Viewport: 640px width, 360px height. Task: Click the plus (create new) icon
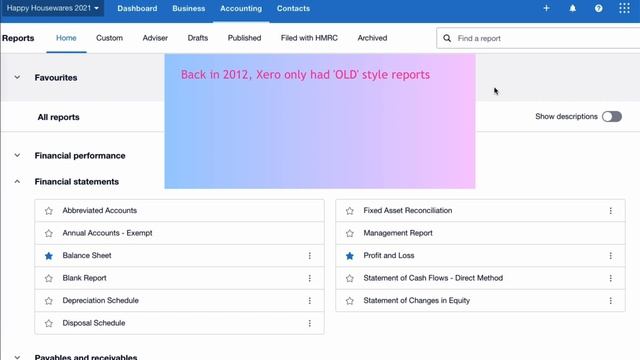(546, 8)
